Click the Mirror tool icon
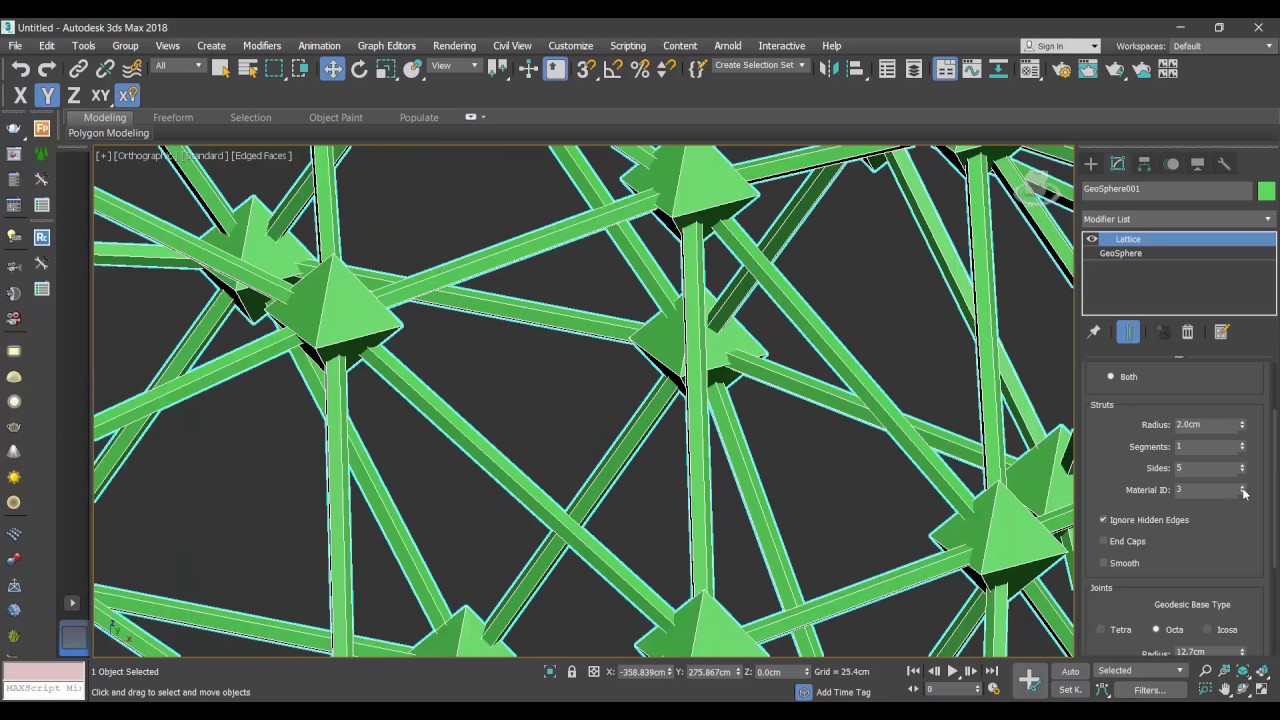The image size is (1280, 720). tap(828, 69)
